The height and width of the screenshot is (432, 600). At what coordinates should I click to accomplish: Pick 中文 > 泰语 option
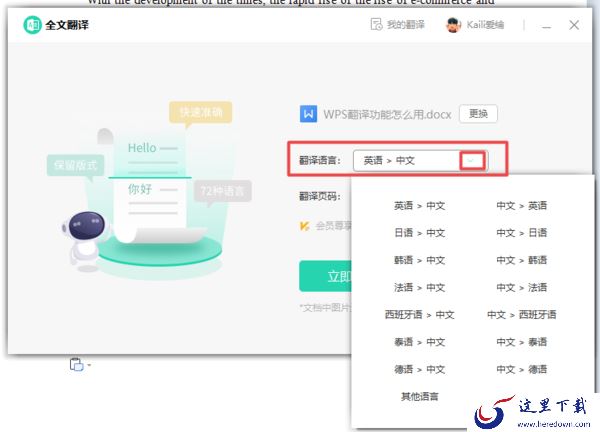[522, 342]
